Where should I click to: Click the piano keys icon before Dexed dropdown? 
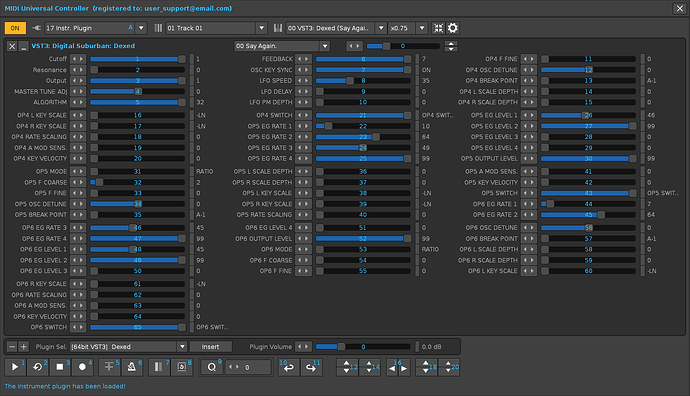[x=278, y=28]
